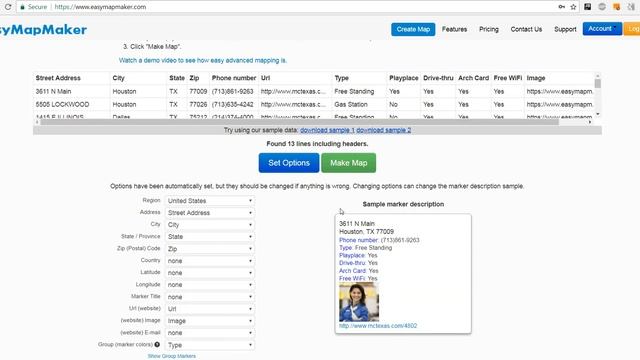Image resolution: width=640 pixels, height=360 pixels.
Task: Click the saved password key icon
Action: click(562, 7)
